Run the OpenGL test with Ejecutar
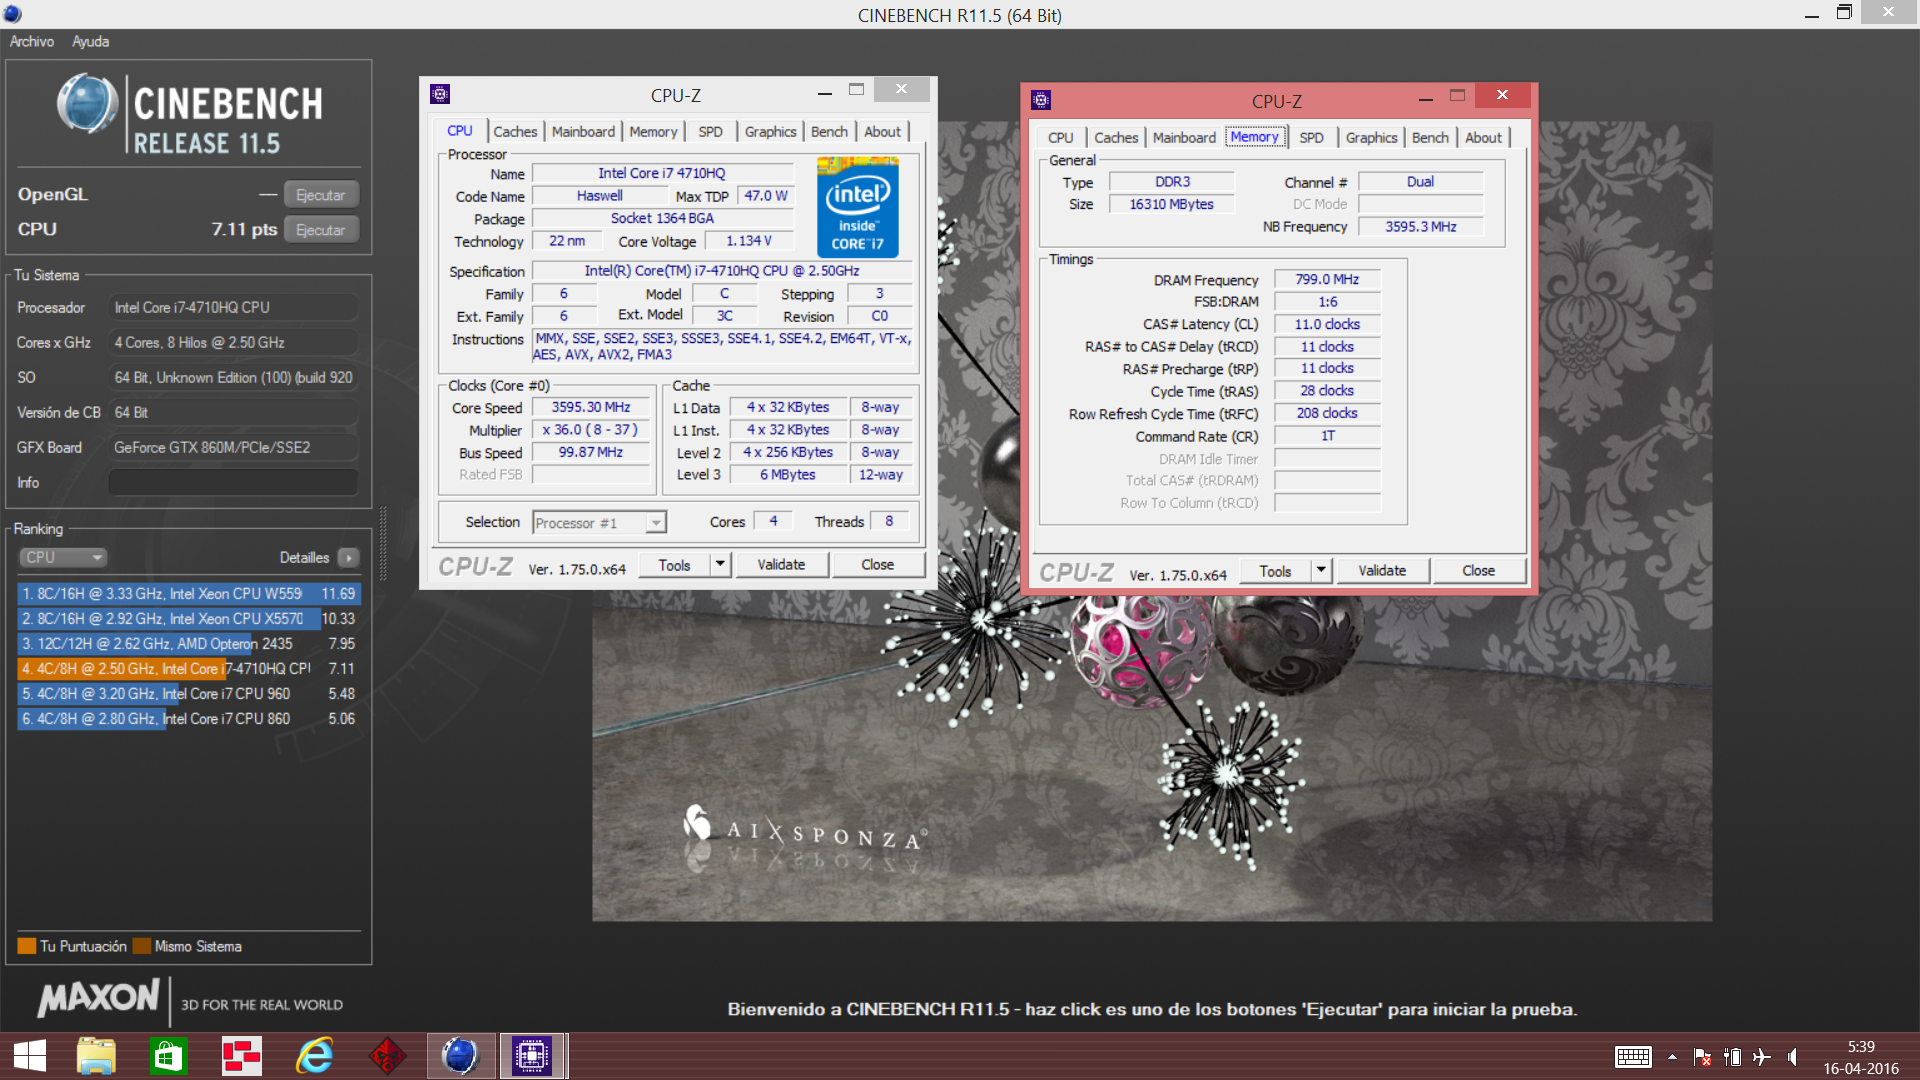Viewport: 1920px width, 1080px height. tap(321, 195)
